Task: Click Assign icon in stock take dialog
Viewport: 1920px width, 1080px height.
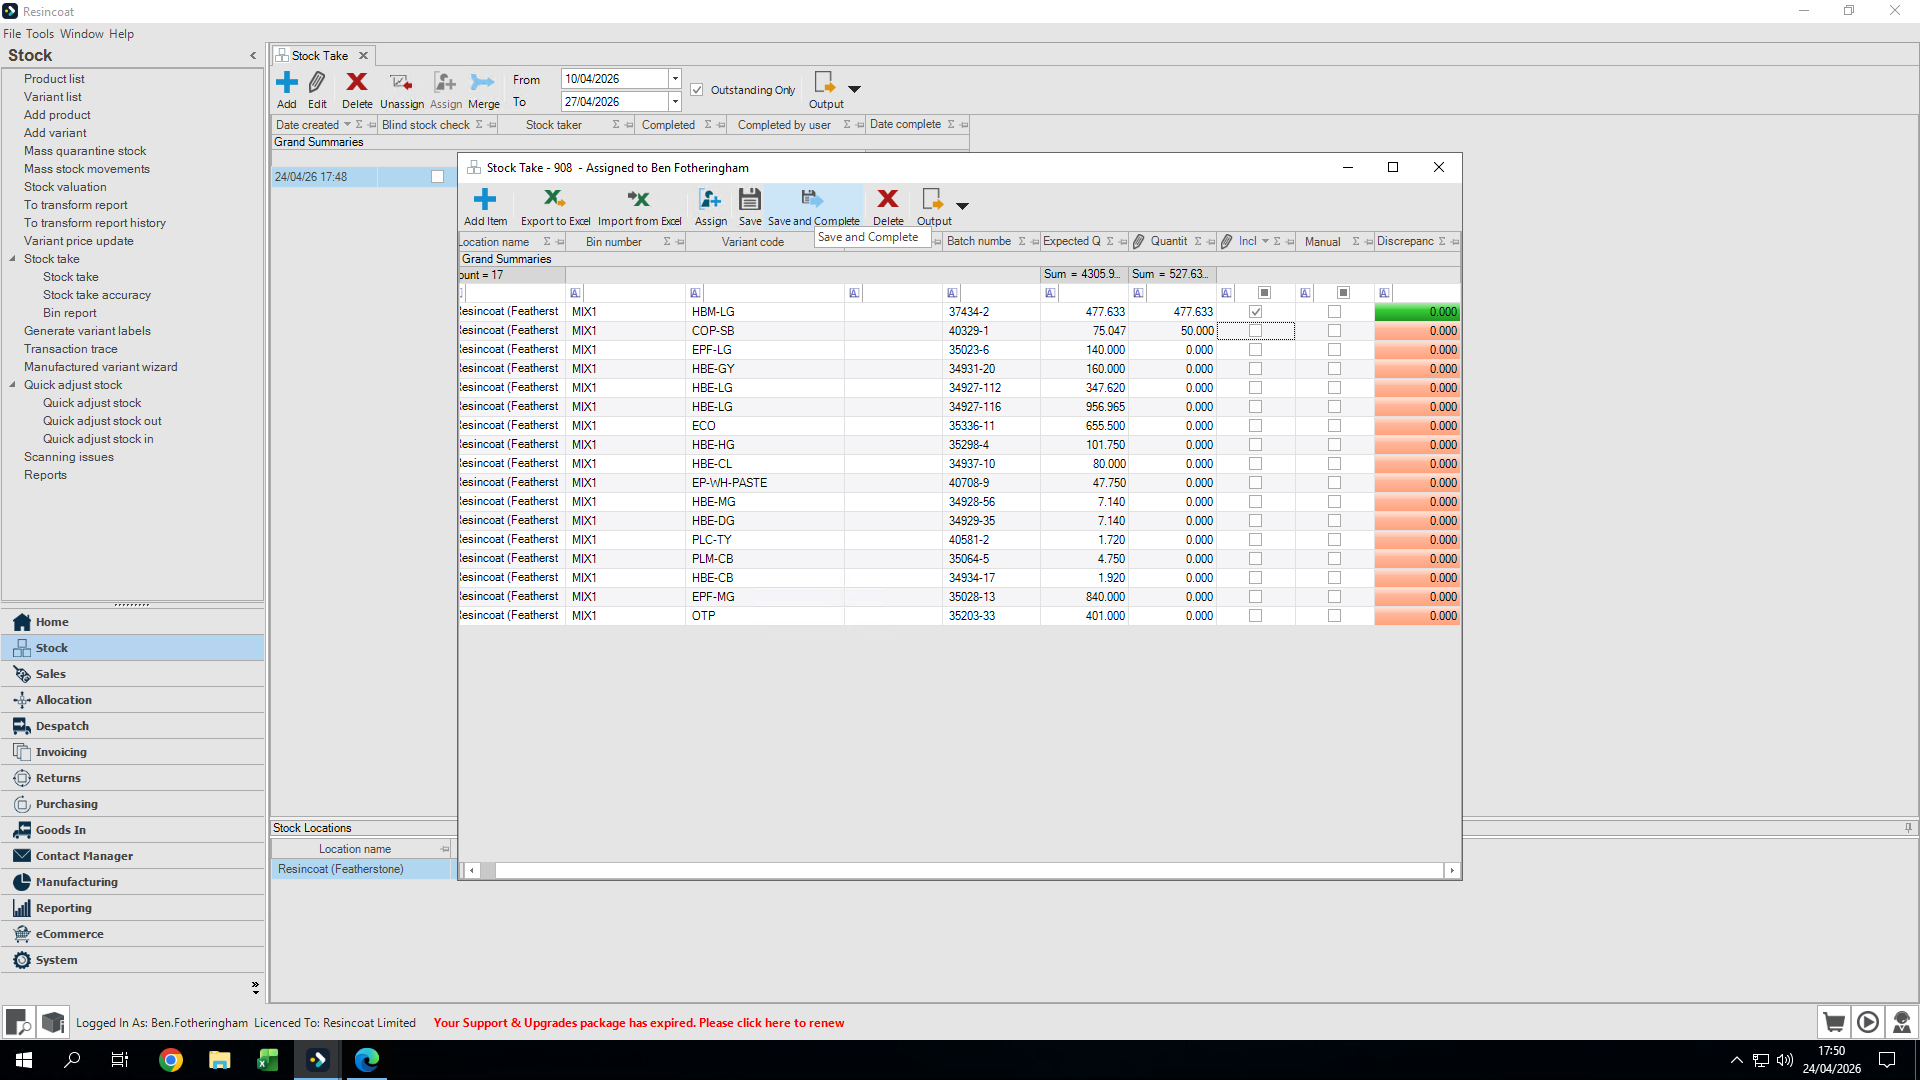Action: (710, 199)
